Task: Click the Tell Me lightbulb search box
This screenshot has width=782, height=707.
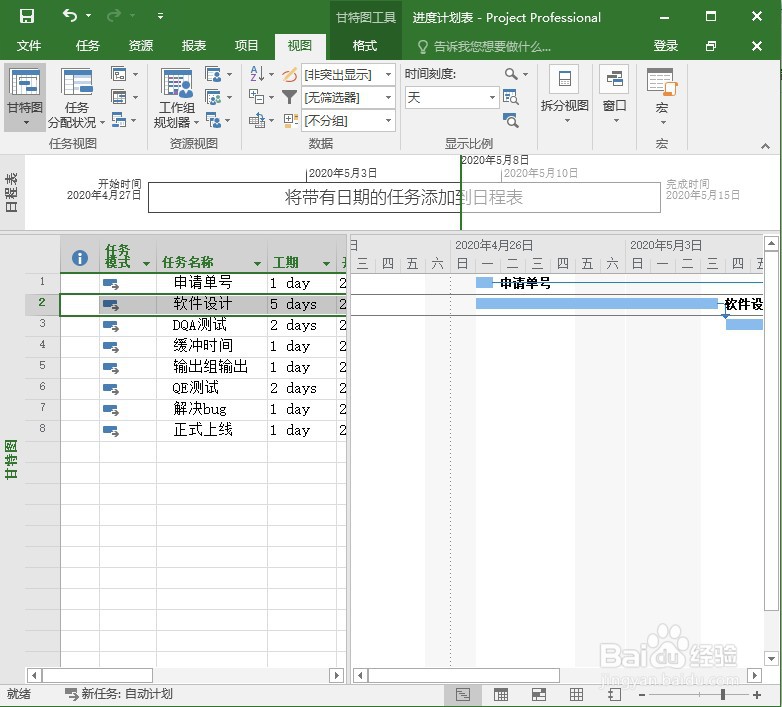Action: 484,47
